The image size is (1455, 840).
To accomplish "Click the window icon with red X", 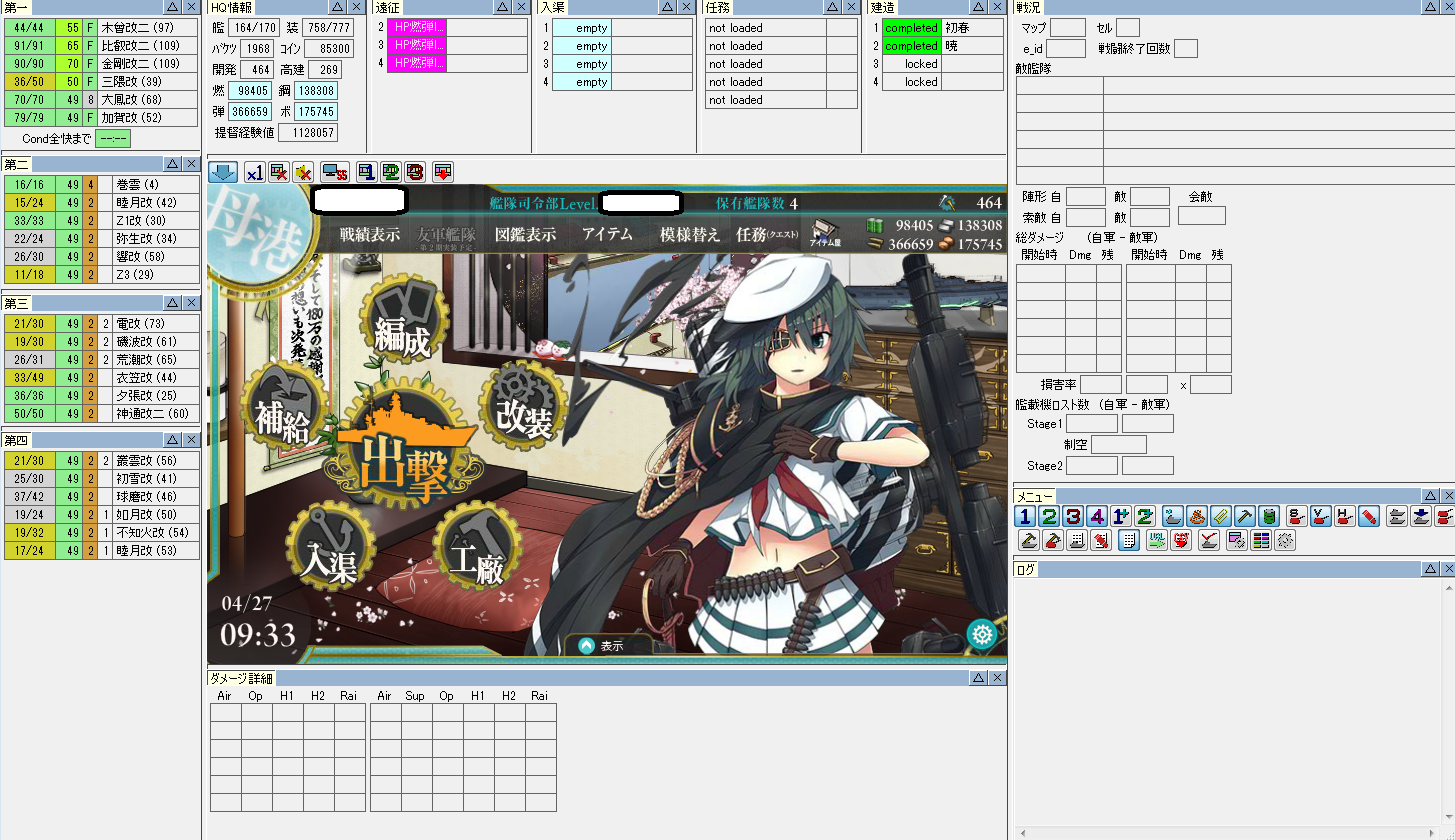I will tap(279, 172).
